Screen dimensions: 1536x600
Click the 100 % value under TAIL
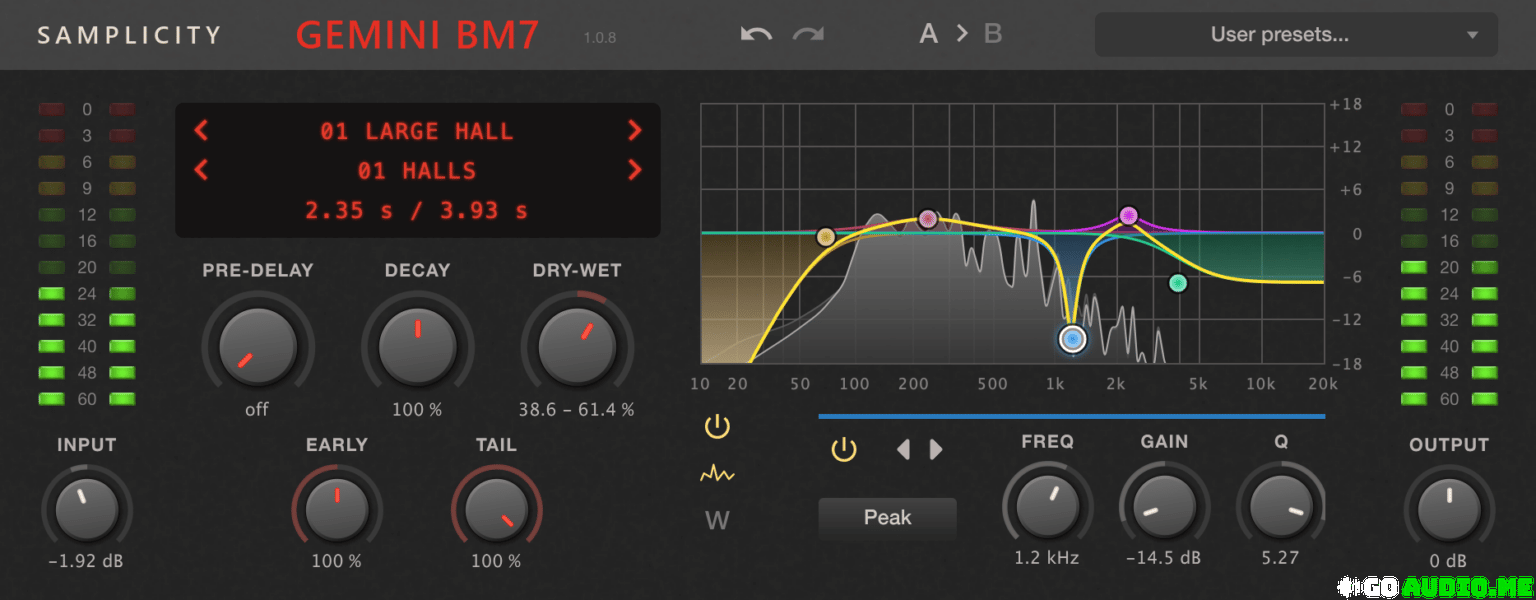pyautogui.click(x=496, y=561)
